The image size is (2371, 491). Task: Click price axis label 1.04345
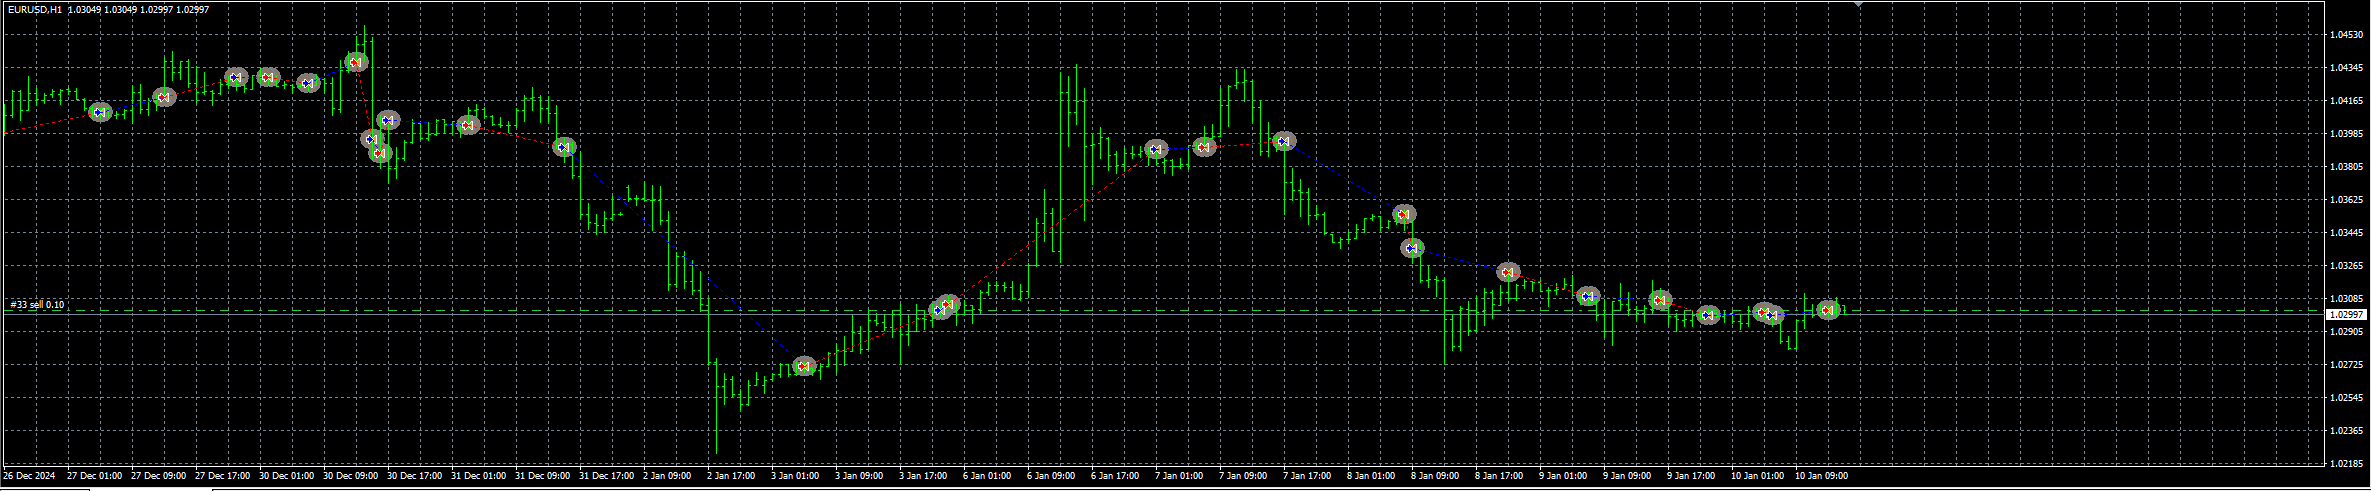[x=2346, y=68]
